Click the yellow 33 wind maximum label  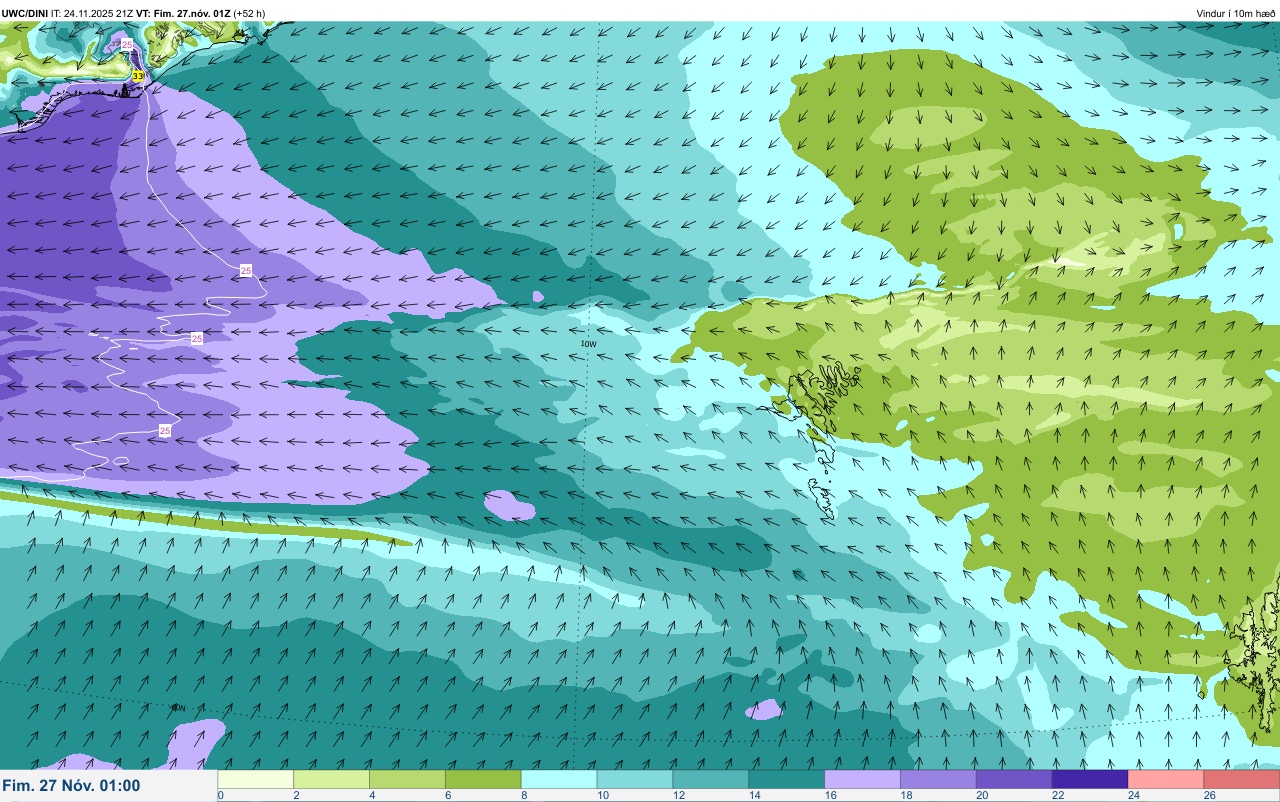[x=138, y=76]
